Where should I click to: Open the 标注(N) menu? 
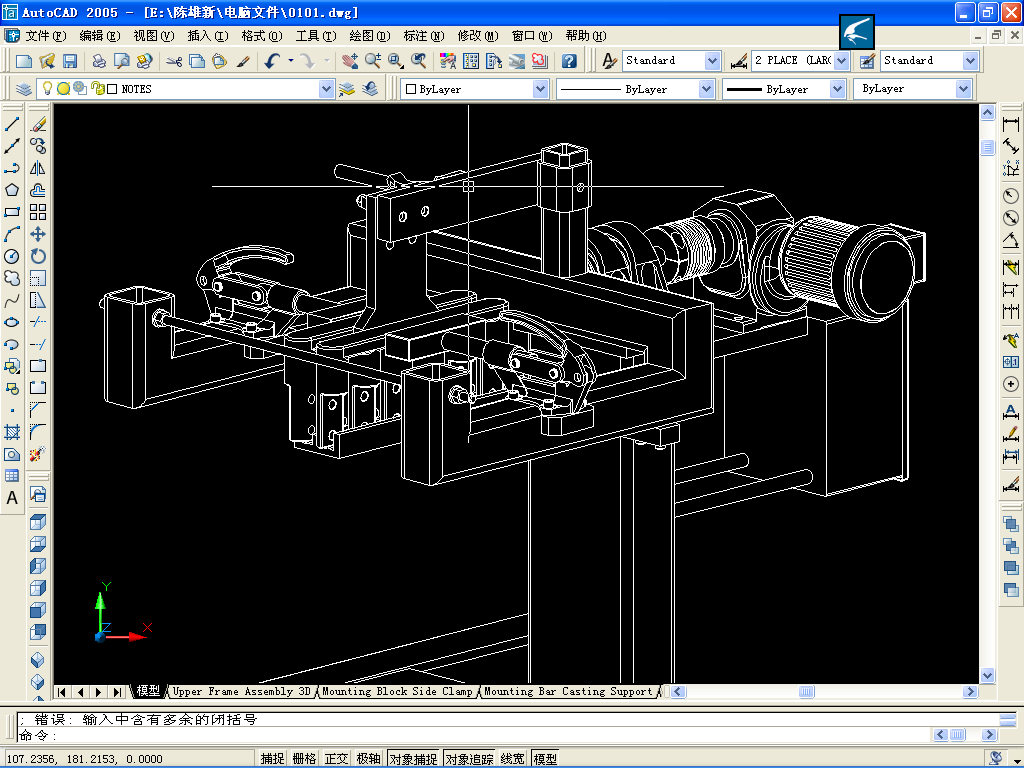pyautogui.click(x=424, y=36)
